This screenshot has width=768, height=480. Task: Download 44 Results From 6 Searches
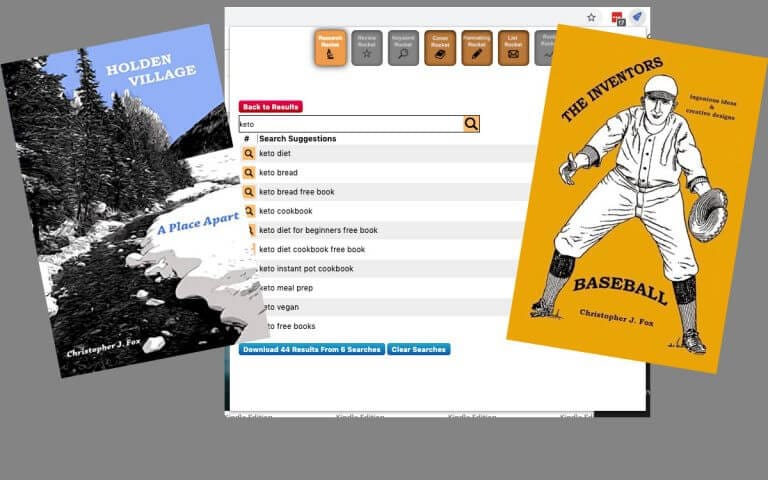click(x=312, y=349)
